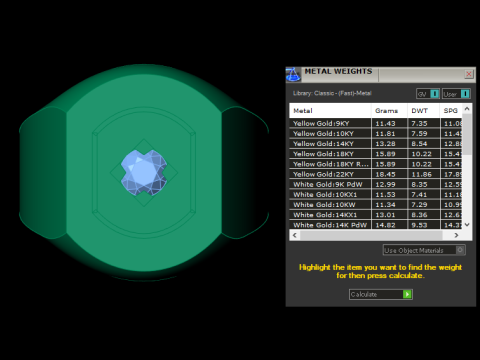Click the Use Object Materials button
The image size is (480, 360).
(x=424, y=250)
